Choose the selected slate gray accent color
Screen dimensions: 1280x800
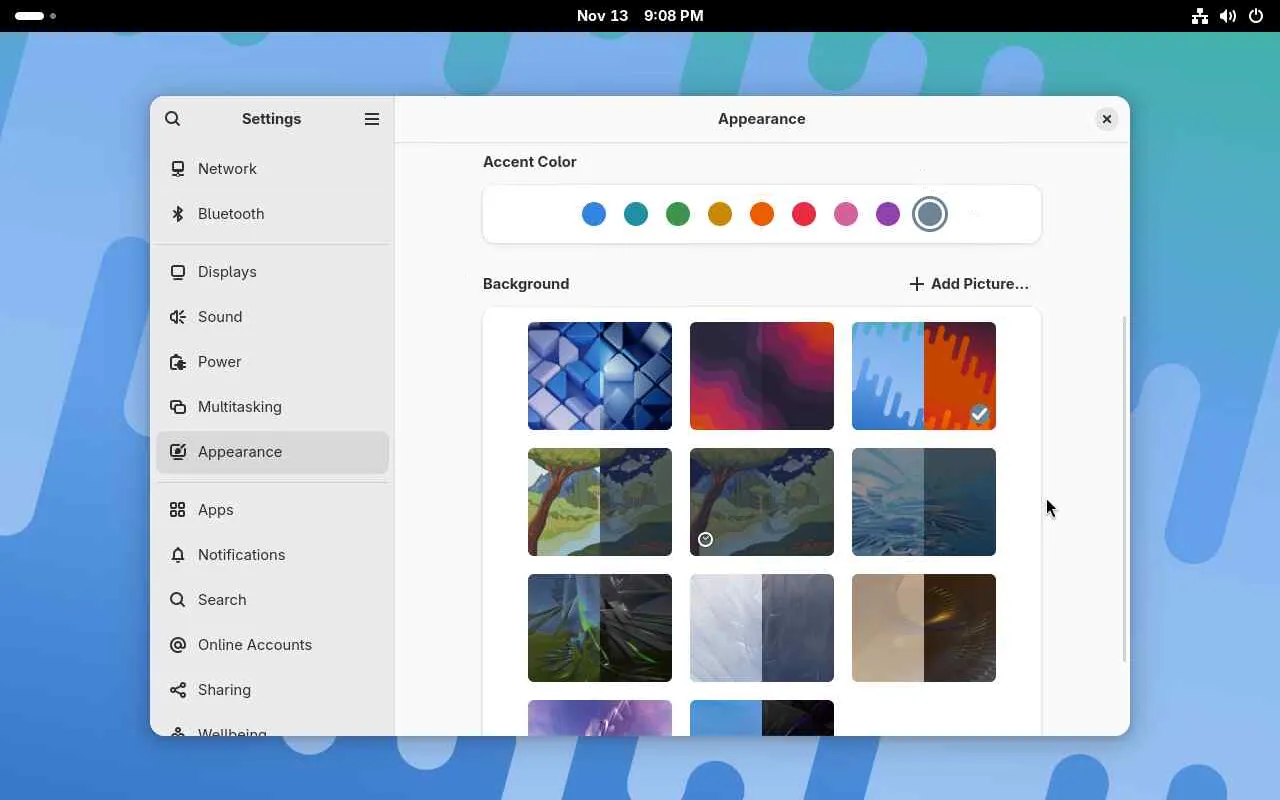coord(930,214)
